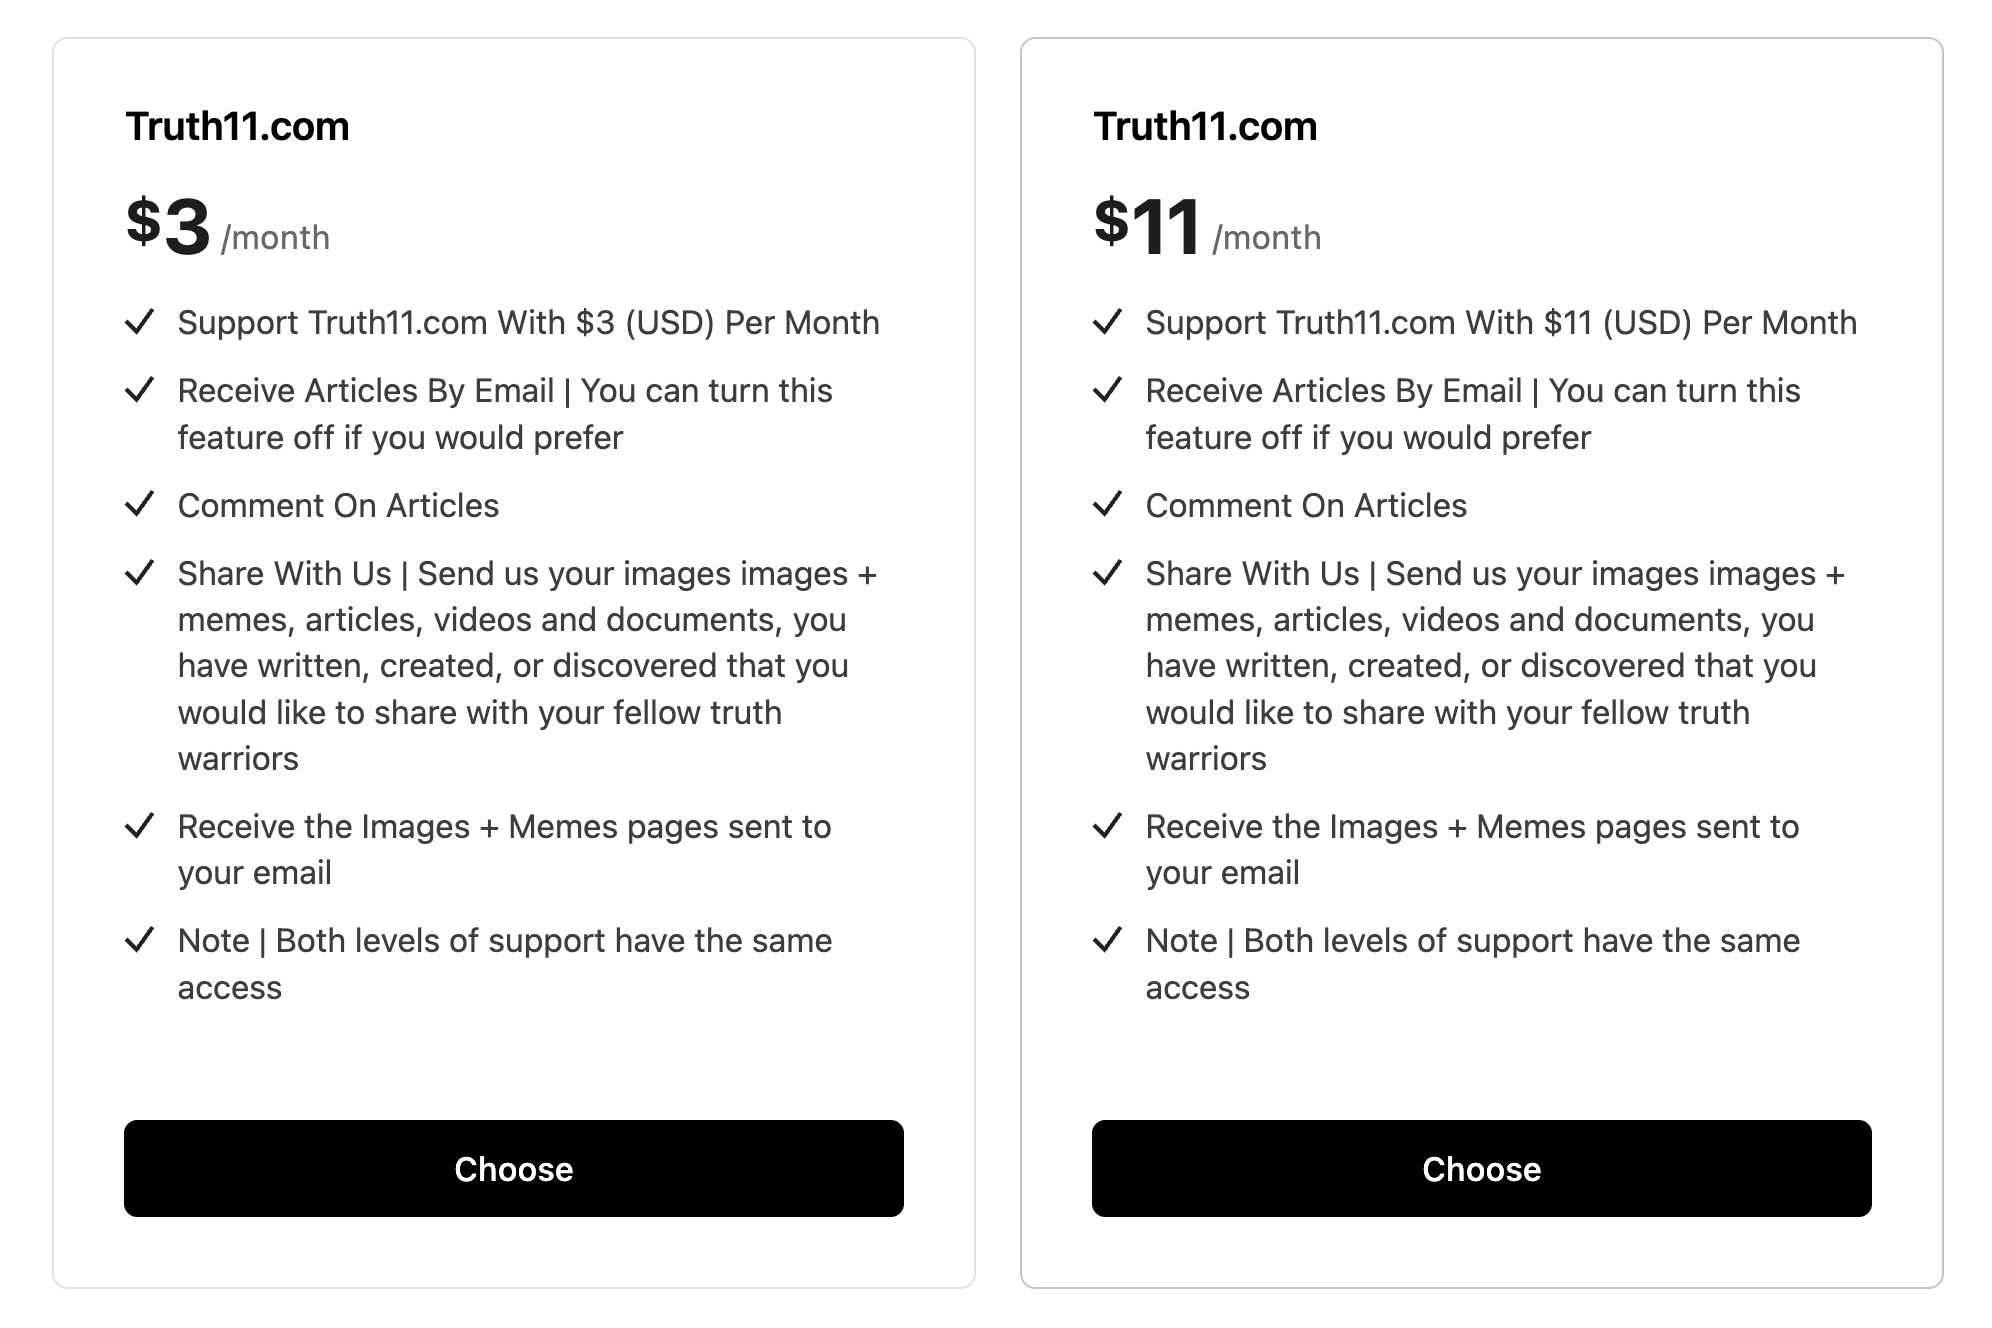Click the Share With Us checkmark in the $3 card
The height and width of the screenshot is (1328, 1992).
pos(139,573)
